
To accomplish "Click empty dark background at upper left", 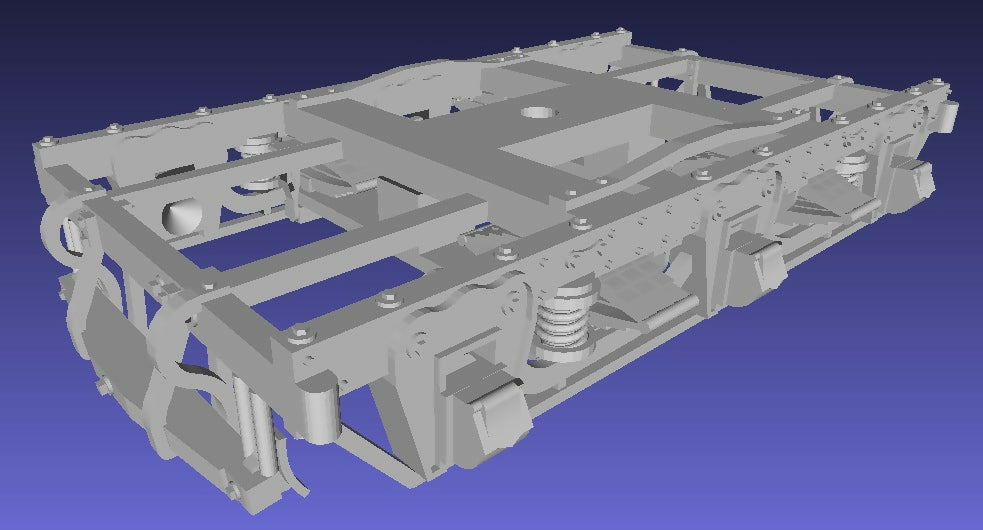I will click(100, 40).
